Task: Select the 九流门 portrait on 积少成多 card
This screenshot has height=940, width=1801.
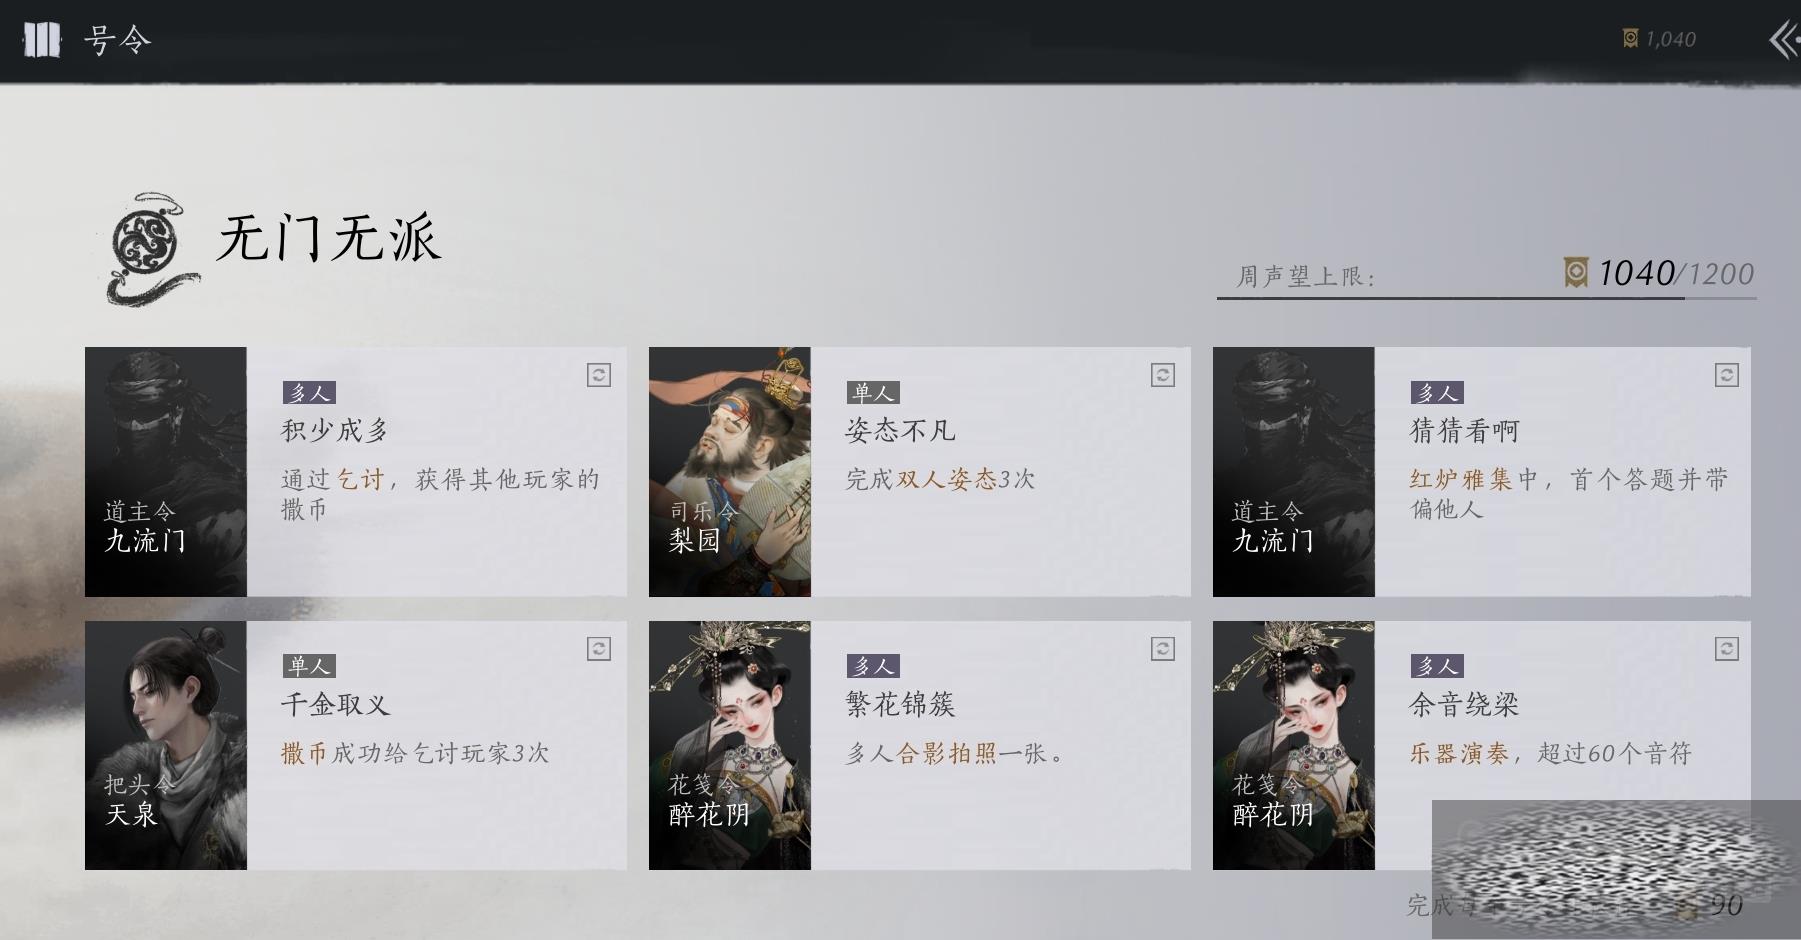Action: tap(166, 472)
